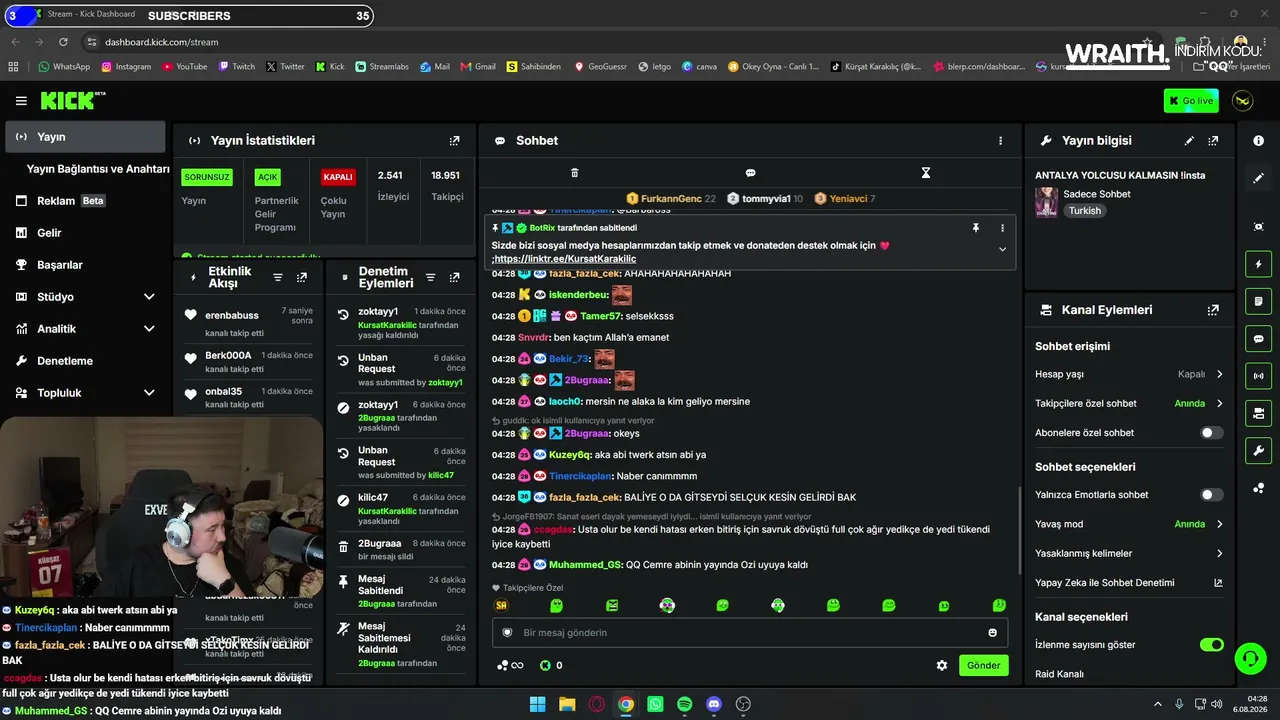The image size is (1280, 720).
Task: Click FurkannGenc in the top gifters leaderboard
Action: [671, 199]
